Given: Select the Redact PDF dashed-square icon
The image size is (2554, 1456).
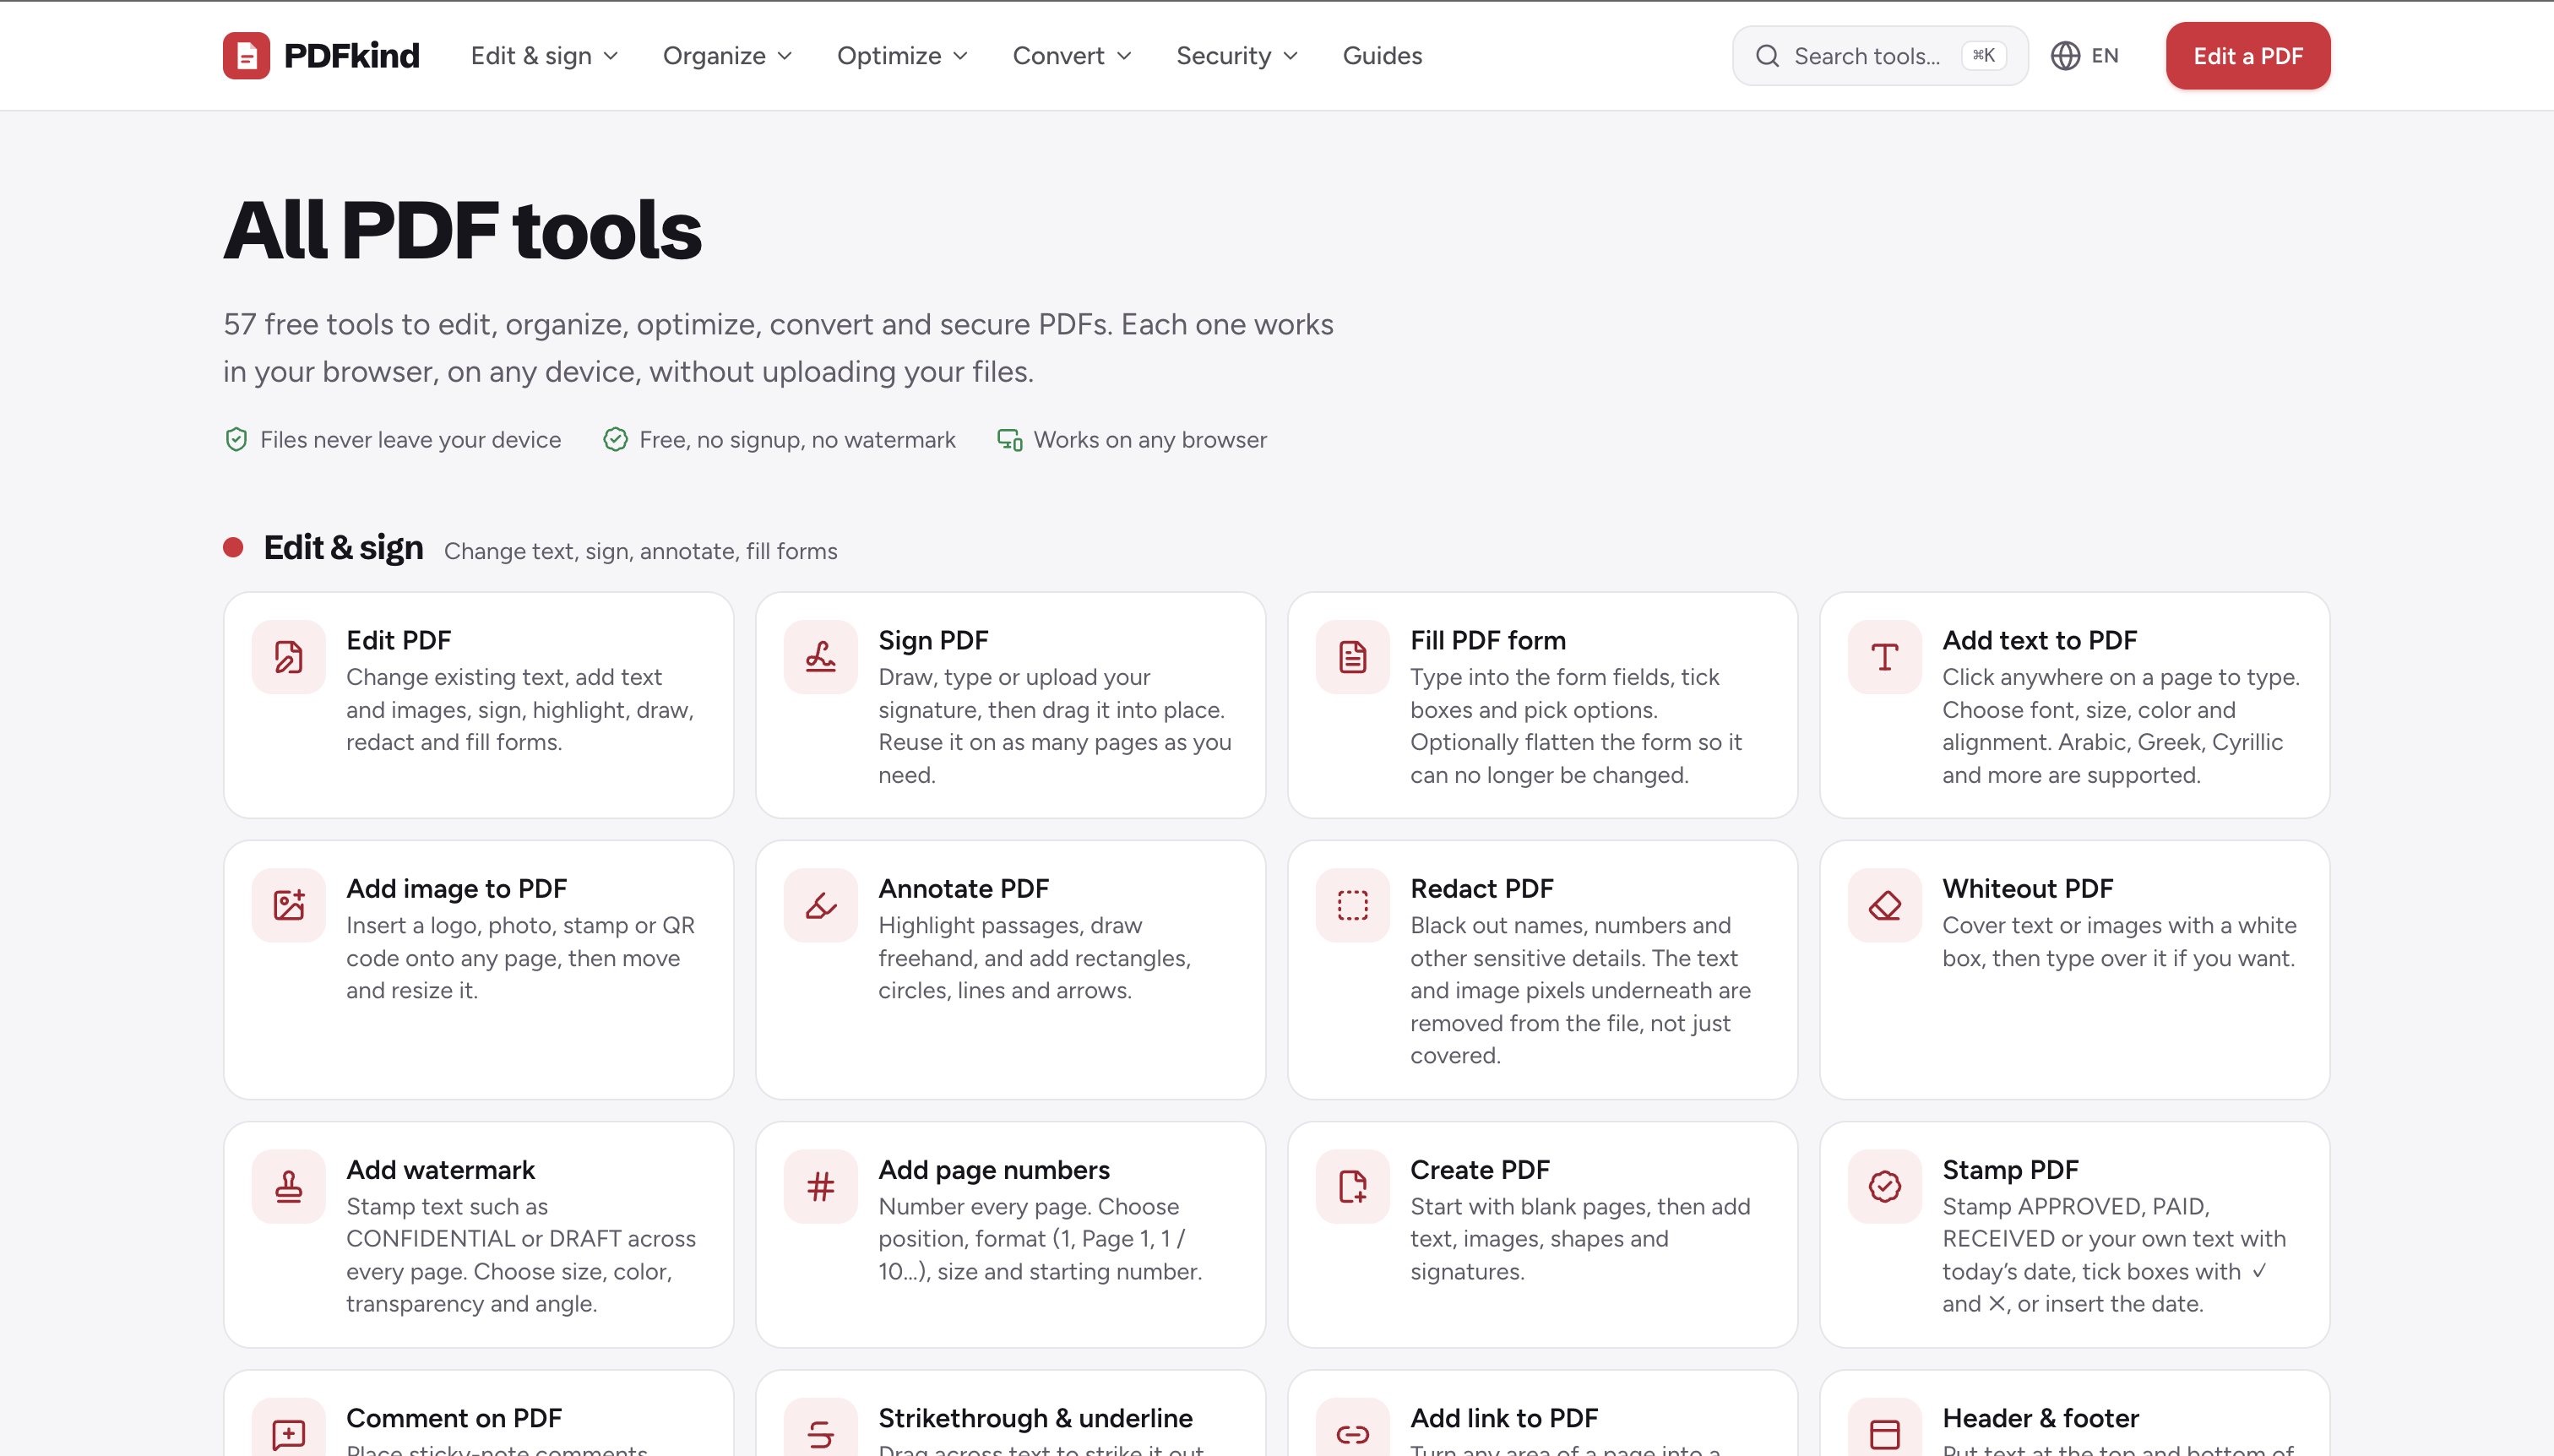Looking at the screenshot, I should coord(1353,905).
